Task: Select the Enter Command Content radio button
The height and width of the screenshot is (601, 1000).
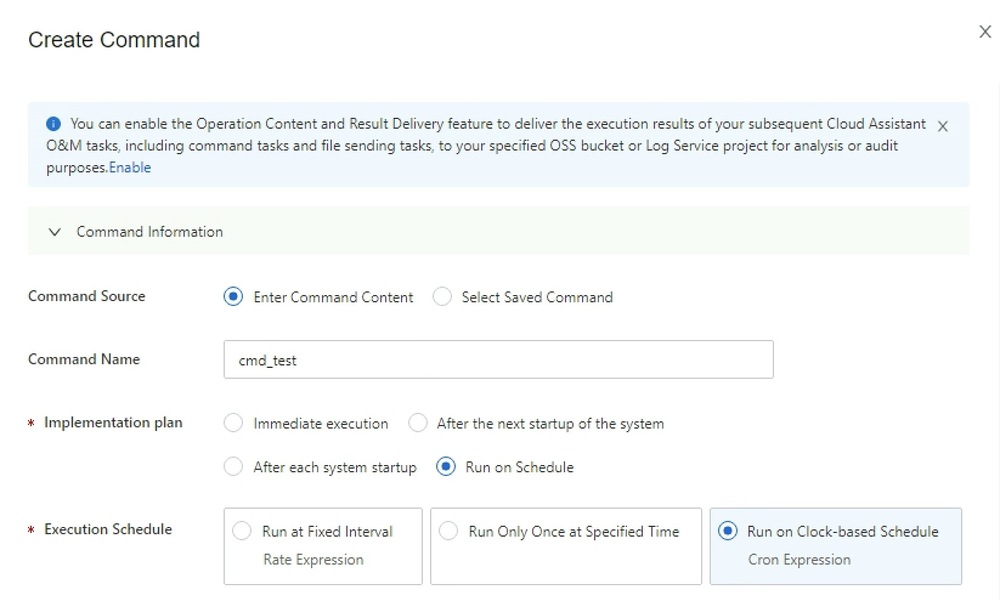Action: [x=231, y=296]
